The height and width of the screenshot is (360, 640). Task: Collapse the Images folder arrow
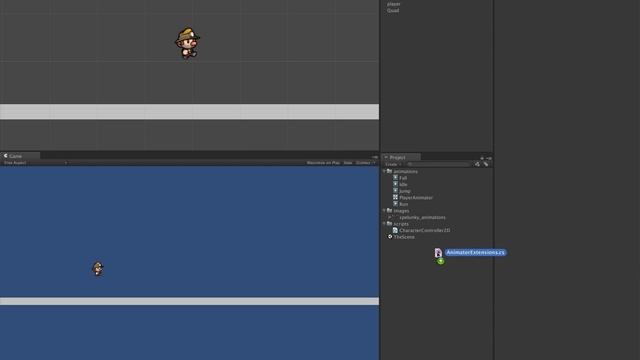click(384, 210)
